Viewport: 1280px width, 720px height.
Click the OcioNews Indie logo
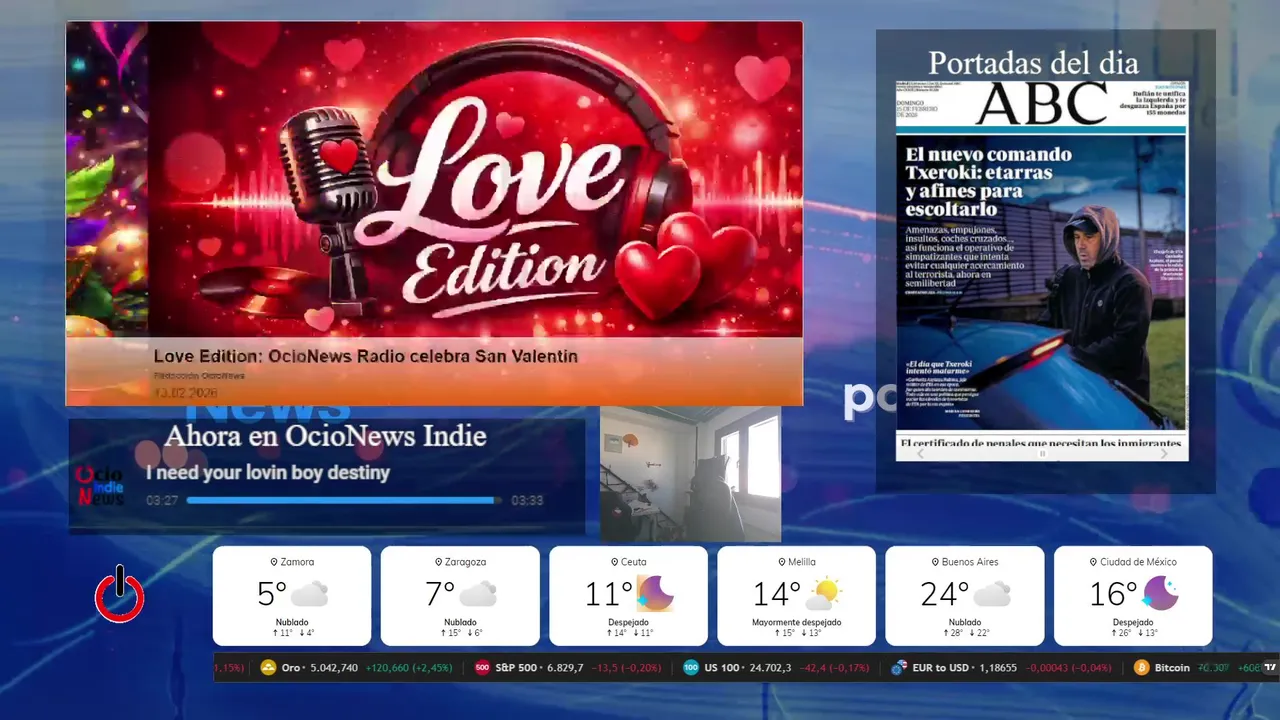[100, 485]
